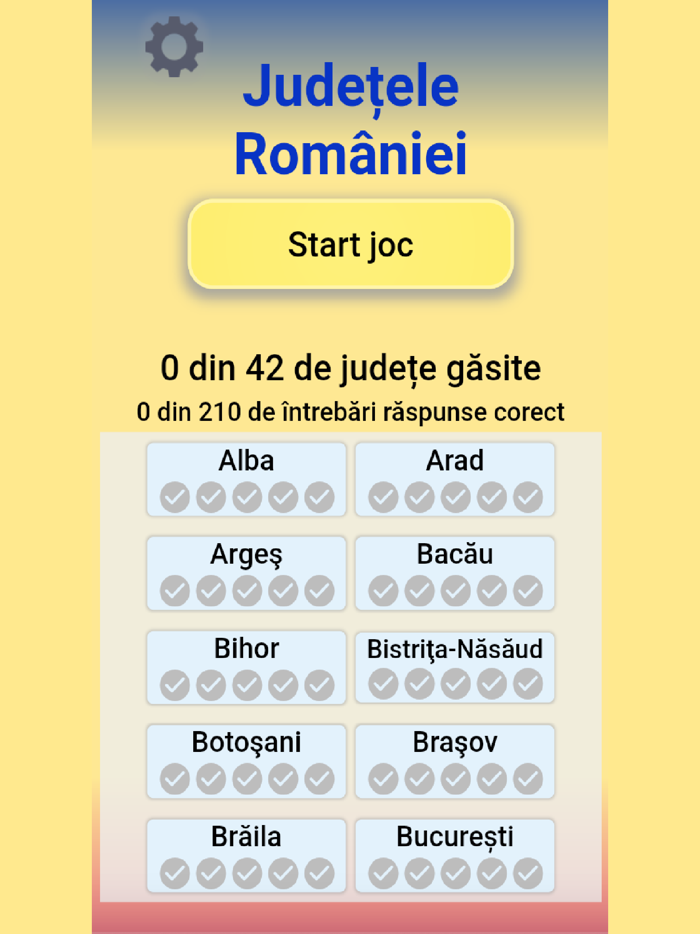This screenshot has width=700, height=934.
Task: Select the Bacău county card
Action: (x=454, y=572)
